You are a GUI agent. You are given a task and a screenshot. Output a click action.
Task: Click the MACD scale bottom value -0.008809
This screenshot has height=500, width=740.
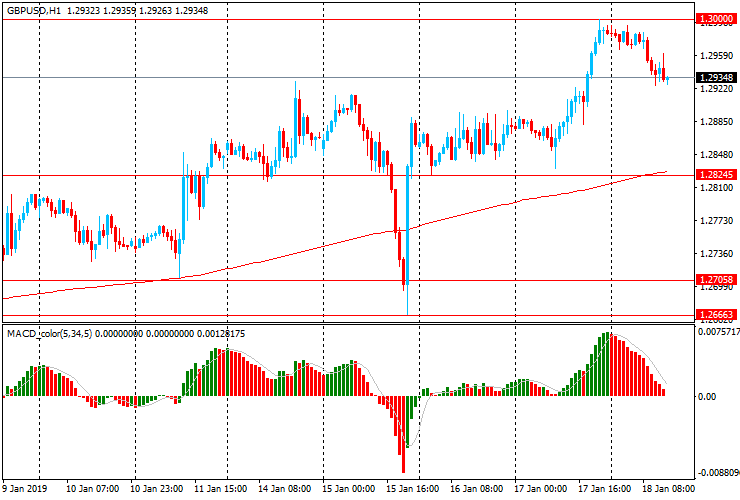pyautogui.click(x=719, y=473)
